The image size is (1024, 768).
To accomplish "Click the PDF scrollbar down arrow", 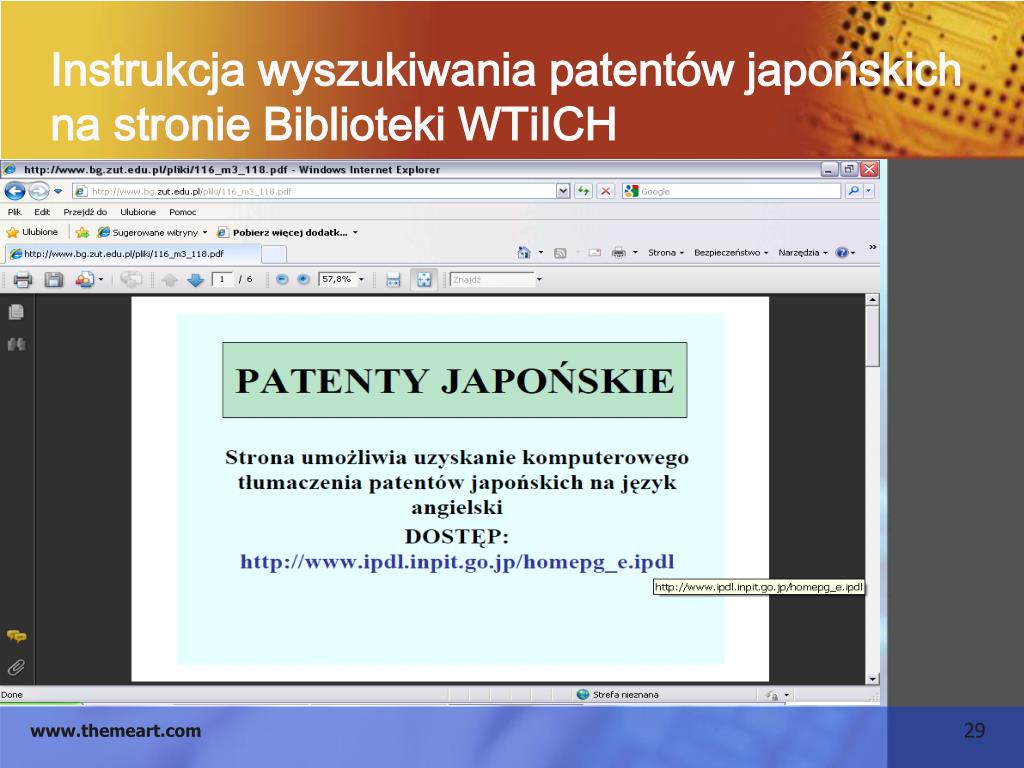I will click(872, 679).
